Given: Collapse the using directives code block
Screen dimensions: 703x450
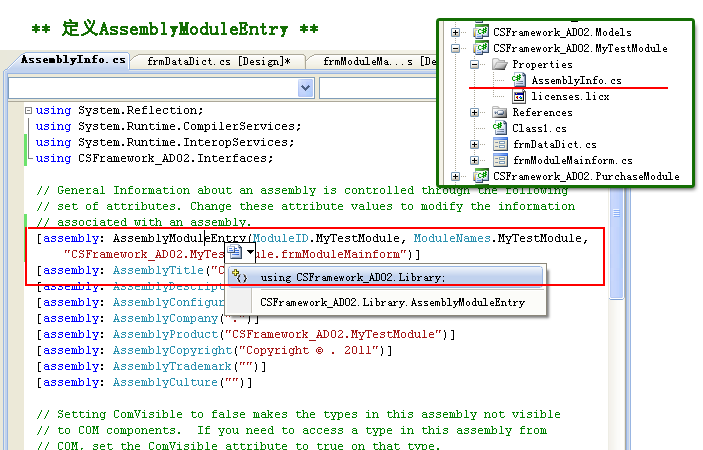Looking at the screenshot, I should [x=27, y=110].
